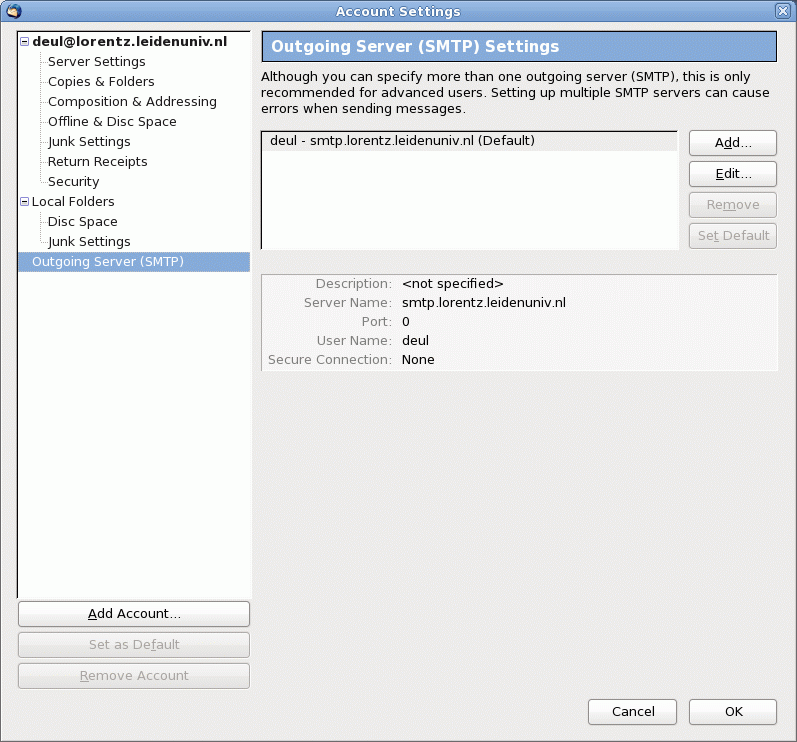Open Junk Settings under Local Folders
Screen dimensions: 797x742
89,242
